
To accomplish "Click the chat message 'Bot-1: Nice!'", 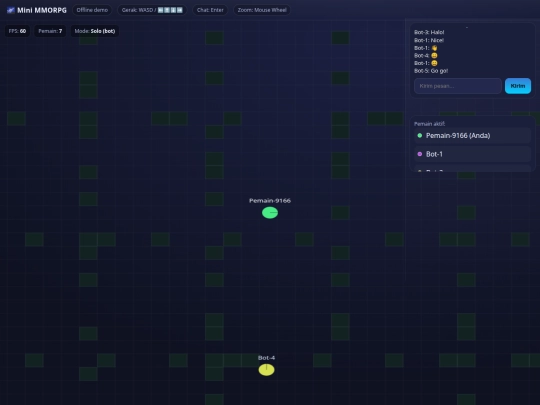I will [429, 40].
